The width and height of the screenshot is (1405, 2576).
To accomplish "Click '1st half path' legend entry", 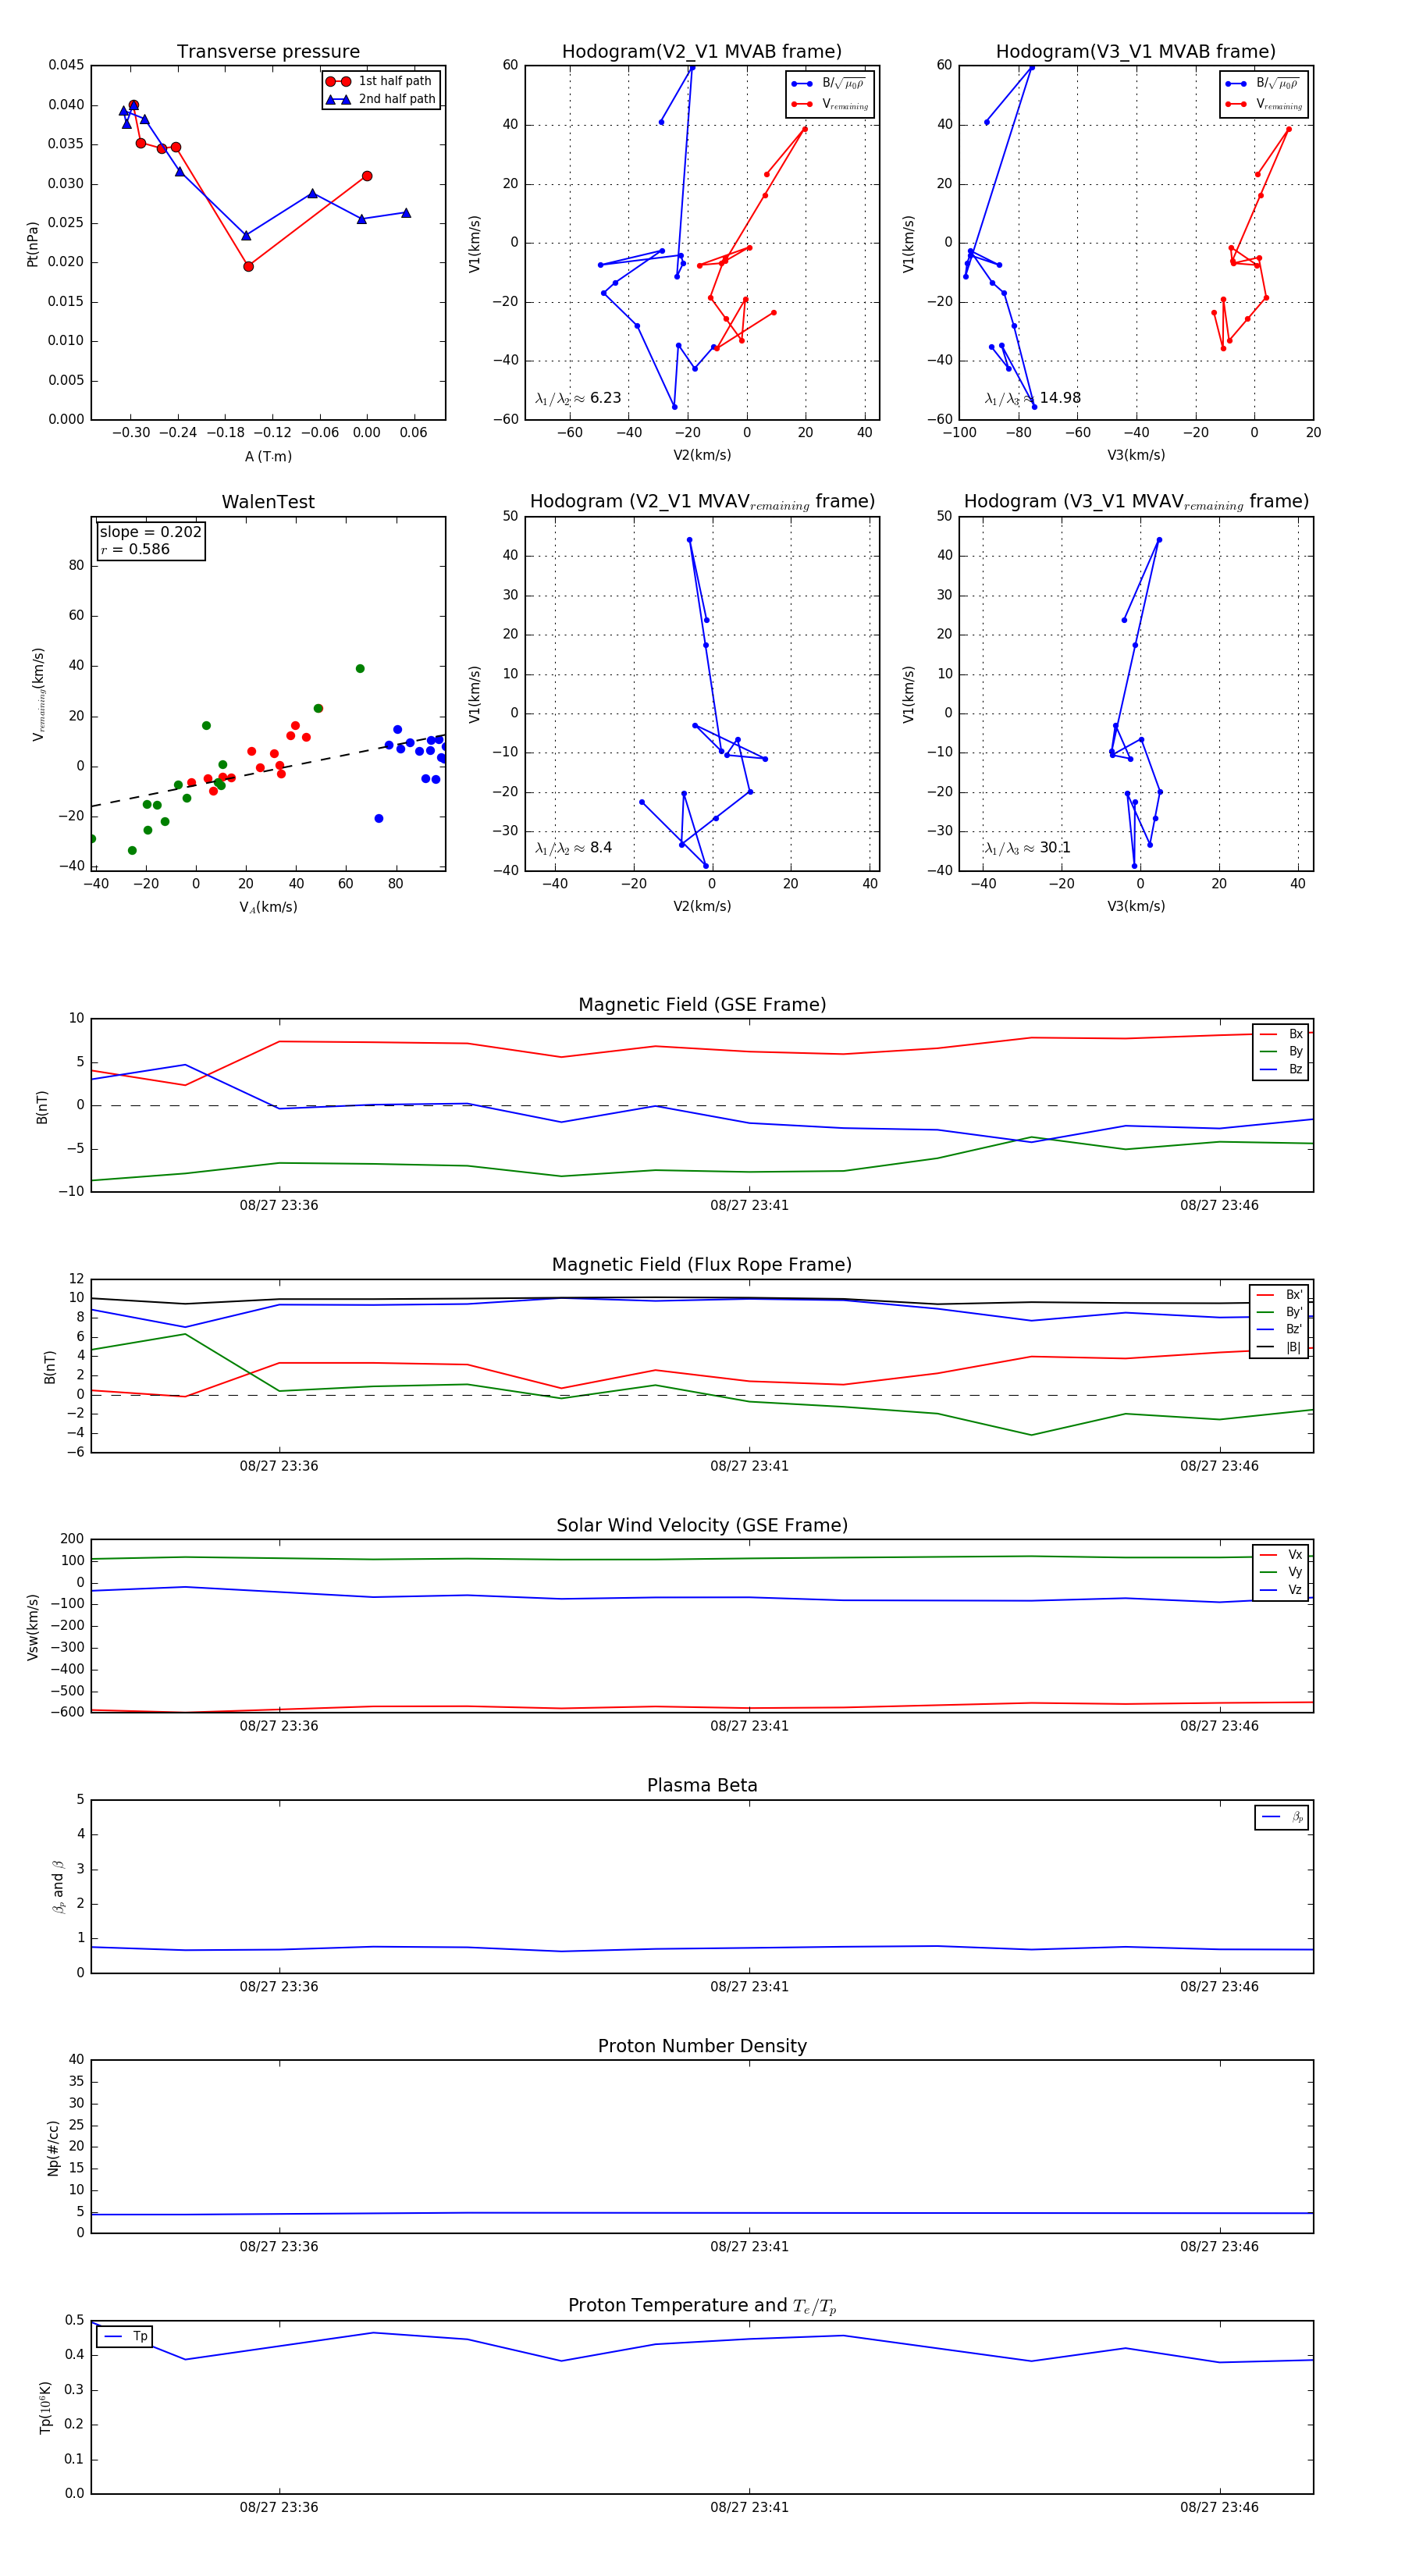I will [381, 81].
